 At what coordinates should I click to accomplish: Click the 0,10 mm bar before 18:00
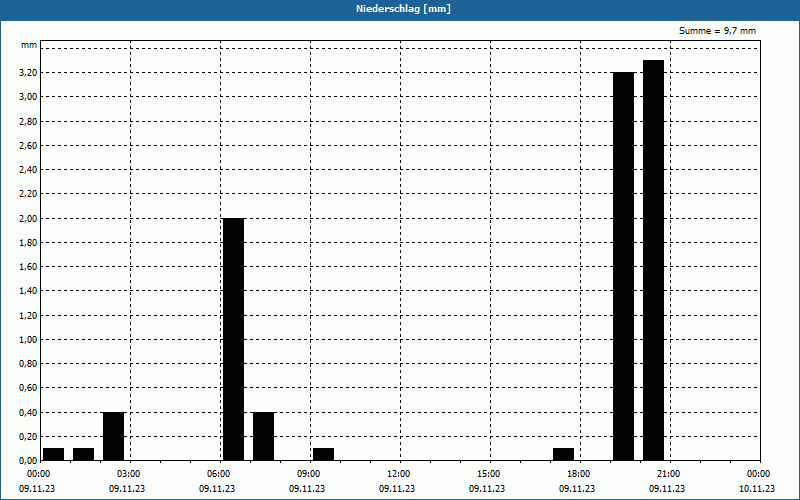tap(563, 454)
